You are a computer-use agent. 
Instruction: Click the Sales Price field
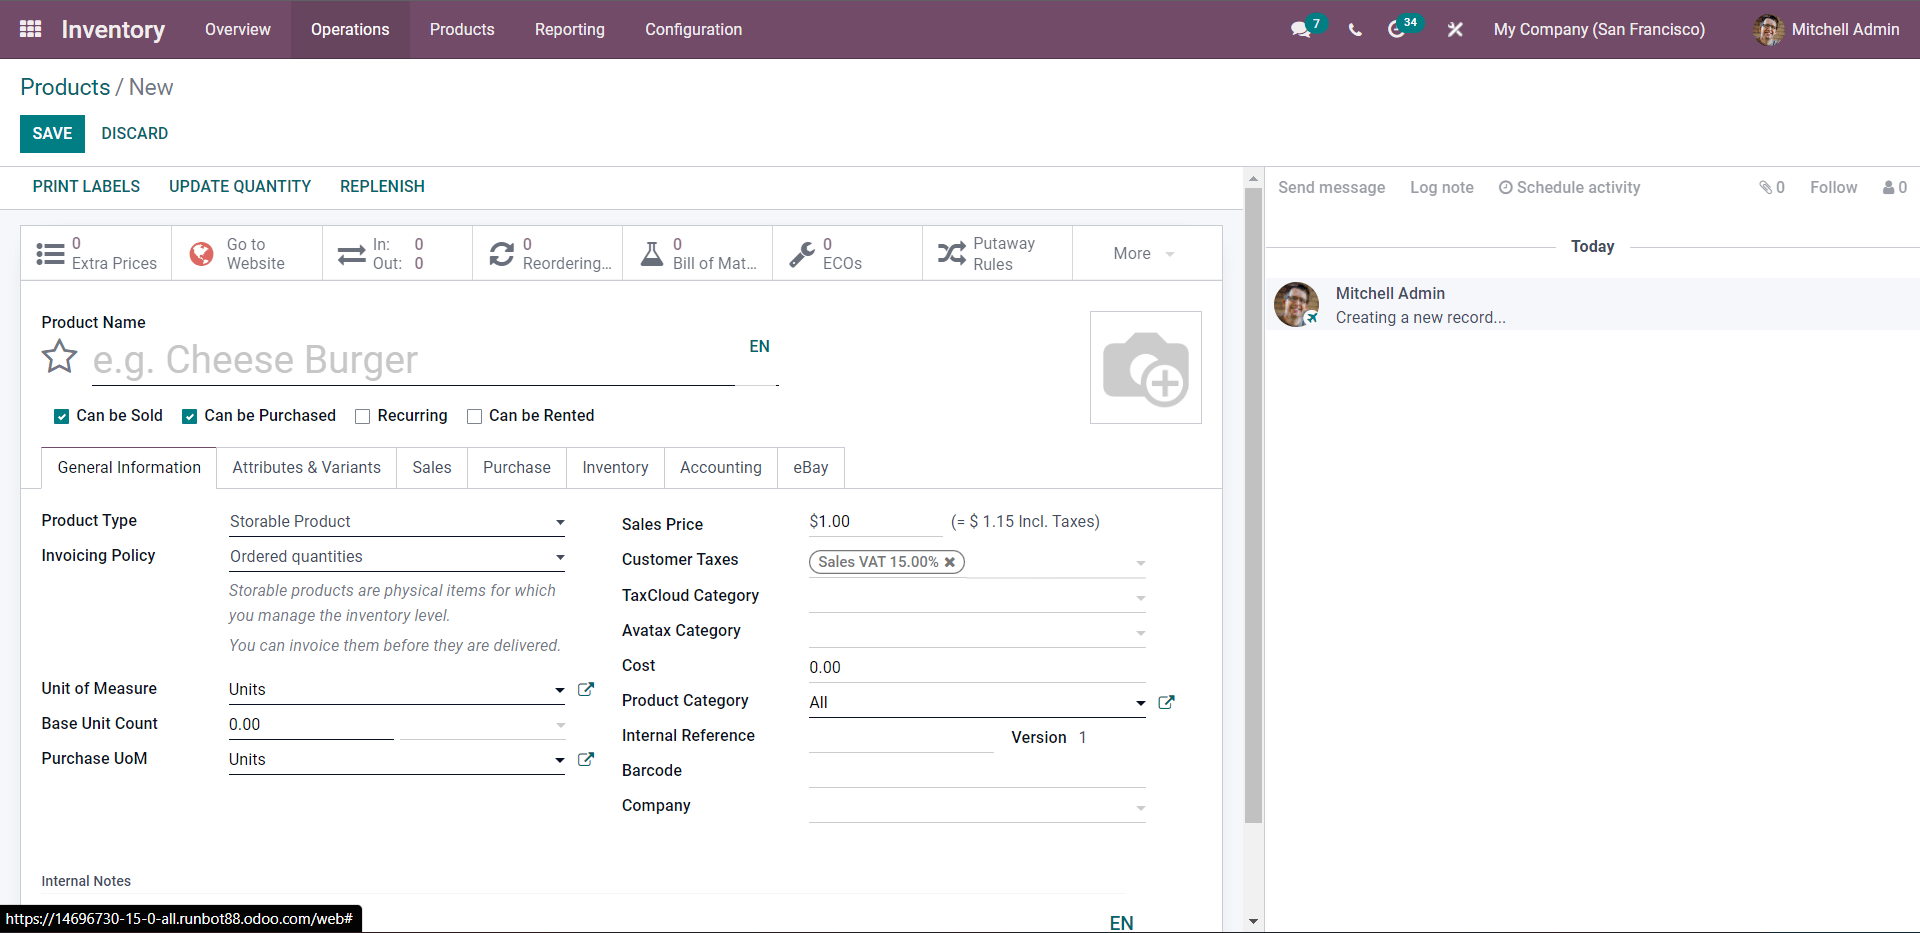coord(875,522)
